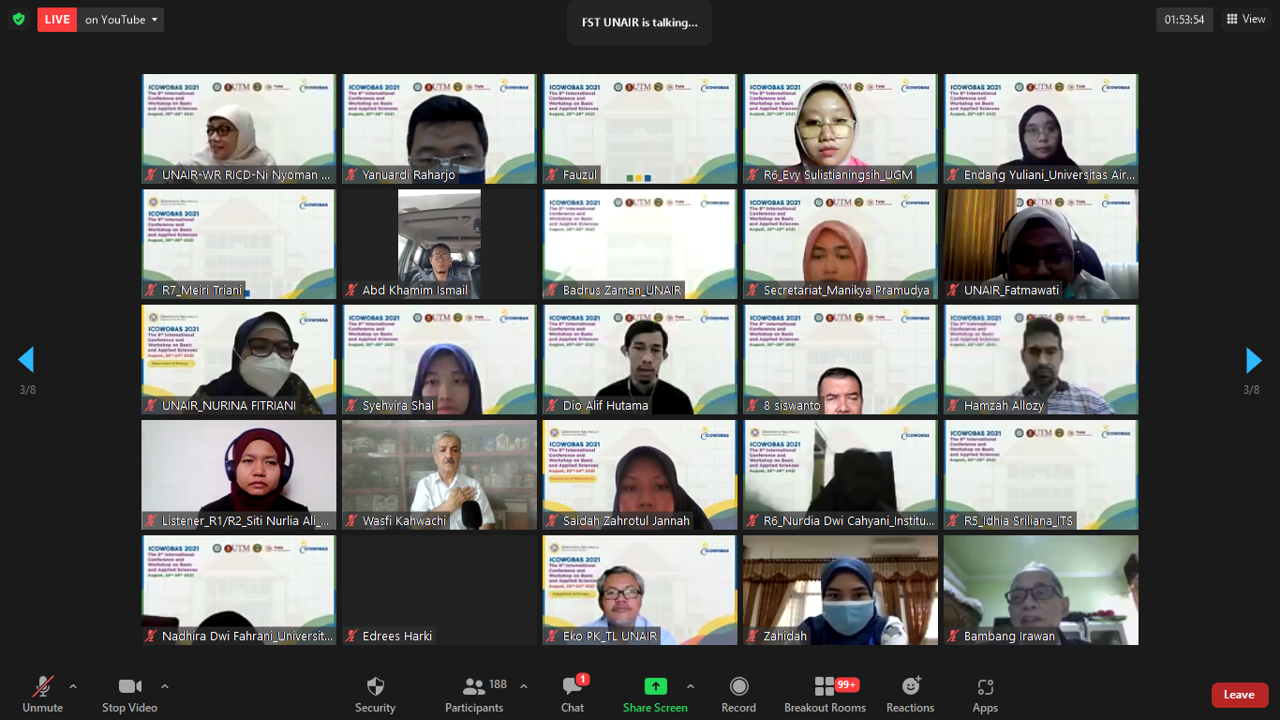The image size is (1280, 720).
Task: Click the green encryption shield icon
Action: click(18, 19)
